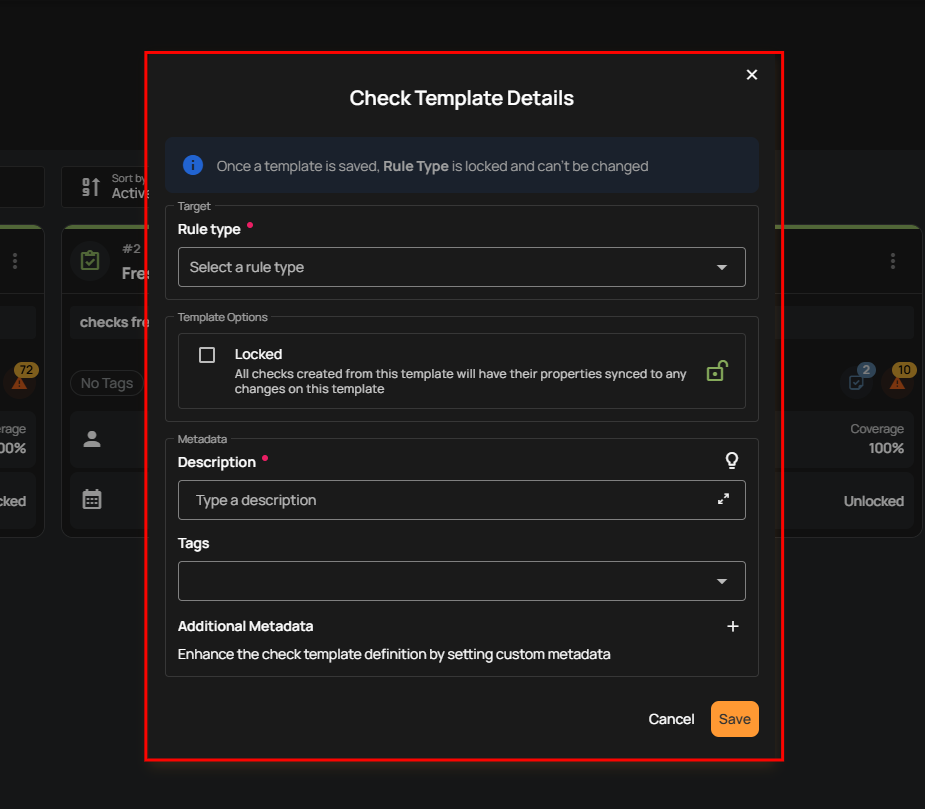Click the clipboard check icon on card #2
This screenshot has width=925, height=809.
[x=90, y=261]
